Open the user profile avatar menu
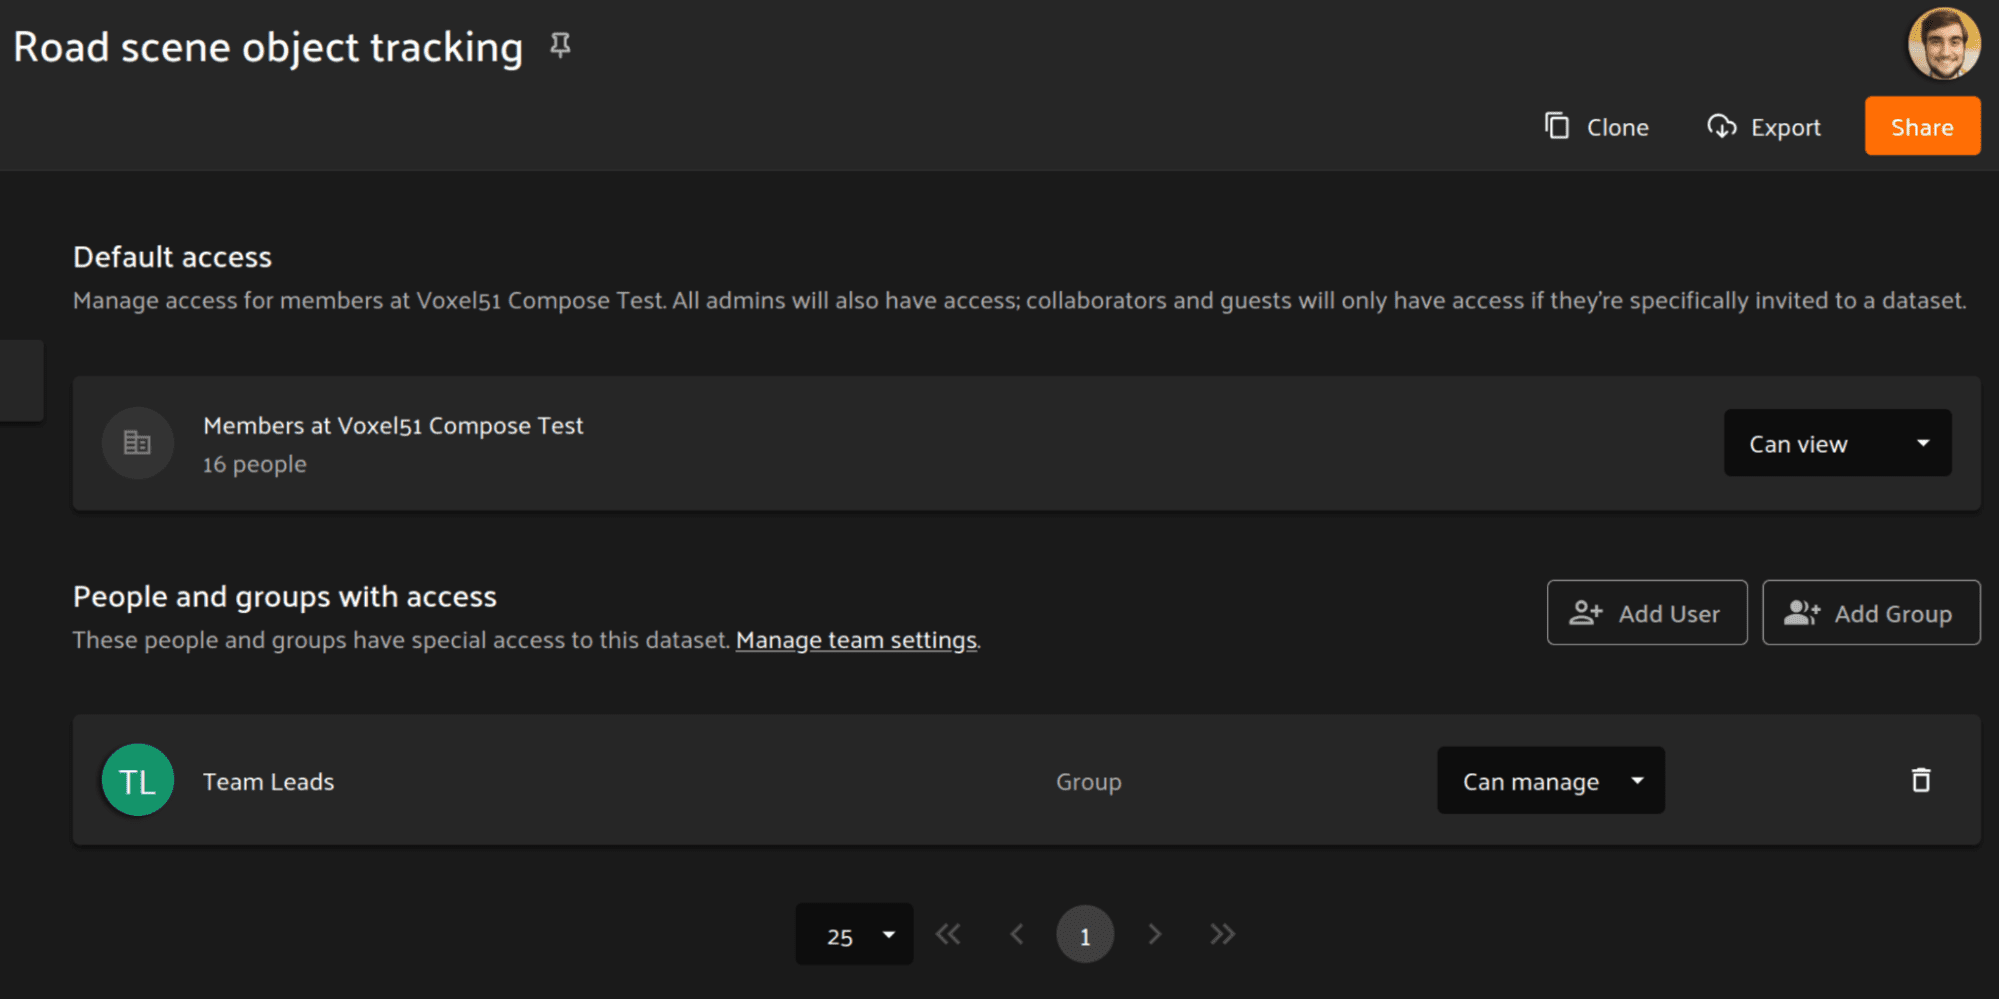1999x999 pixels. pos(1943,43)
